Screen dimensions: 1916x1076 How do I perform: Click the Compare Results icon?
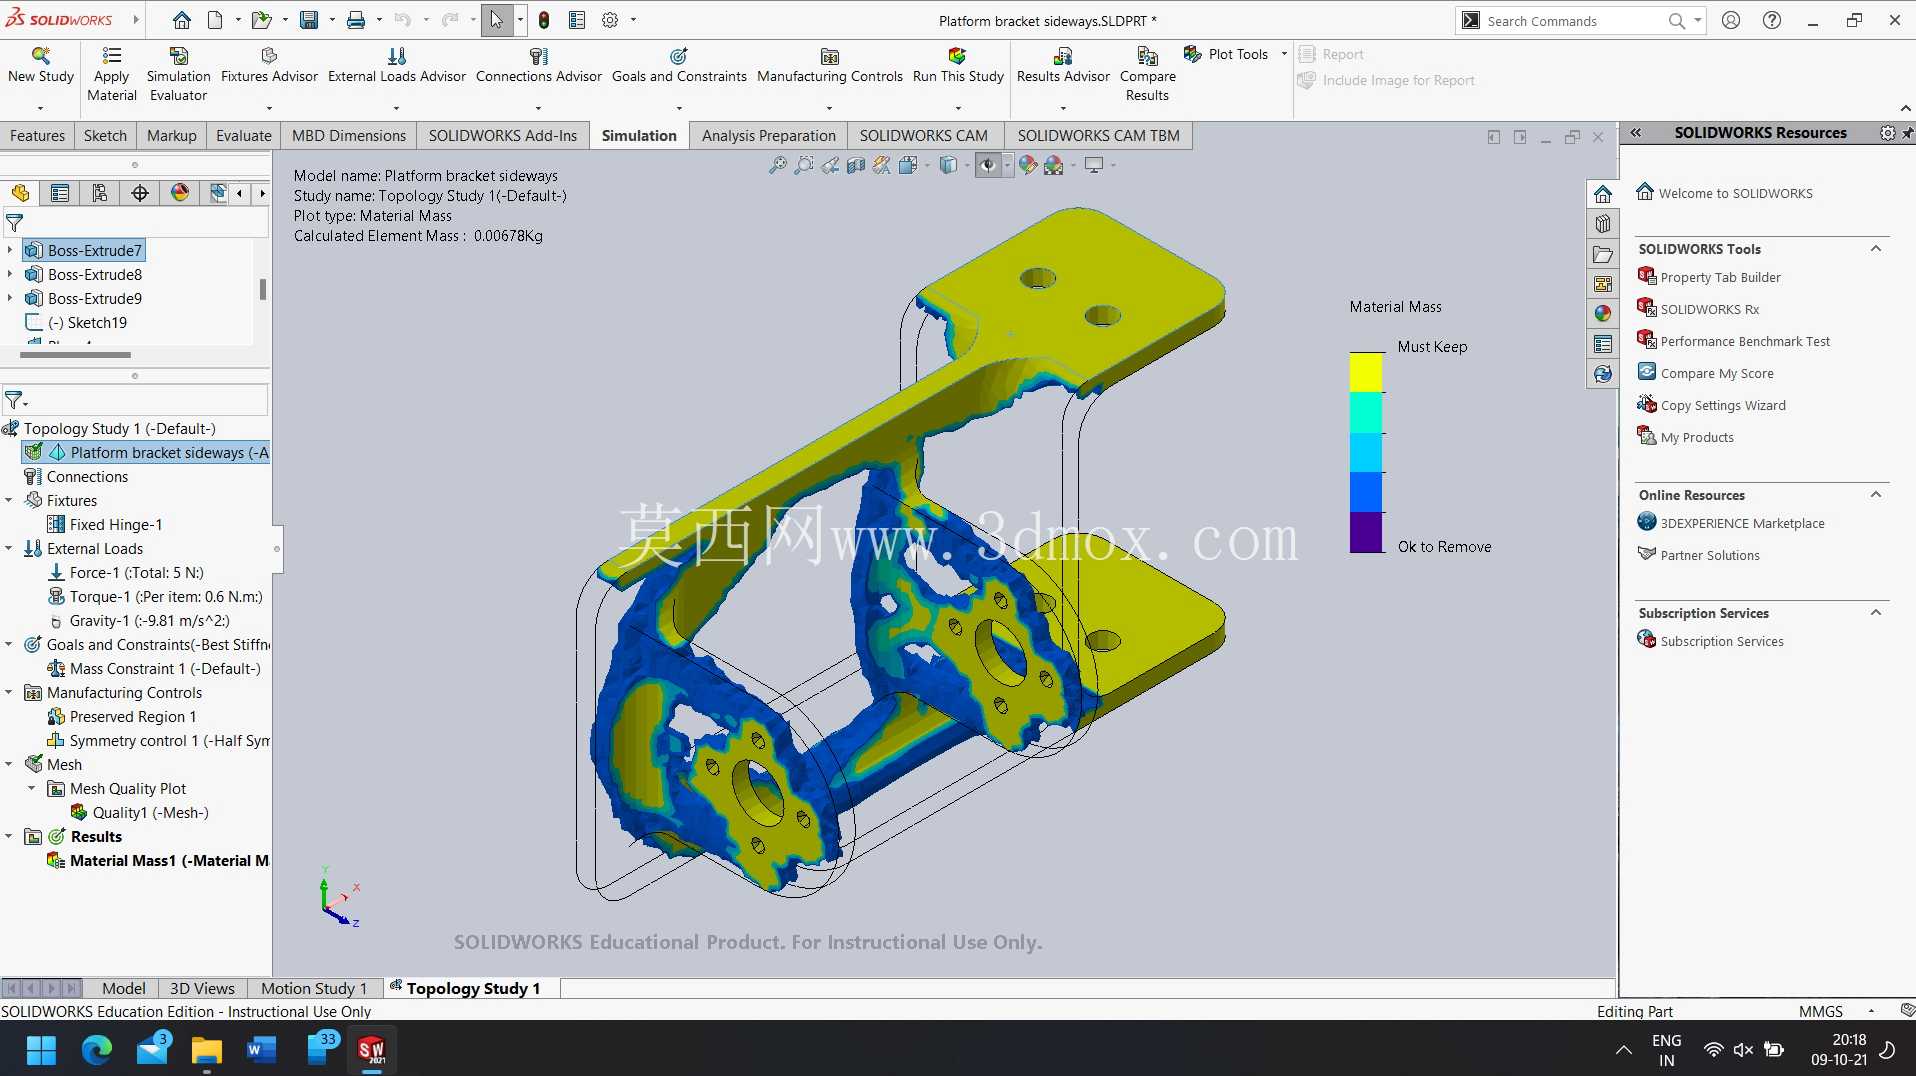(x=1147, y=74)
